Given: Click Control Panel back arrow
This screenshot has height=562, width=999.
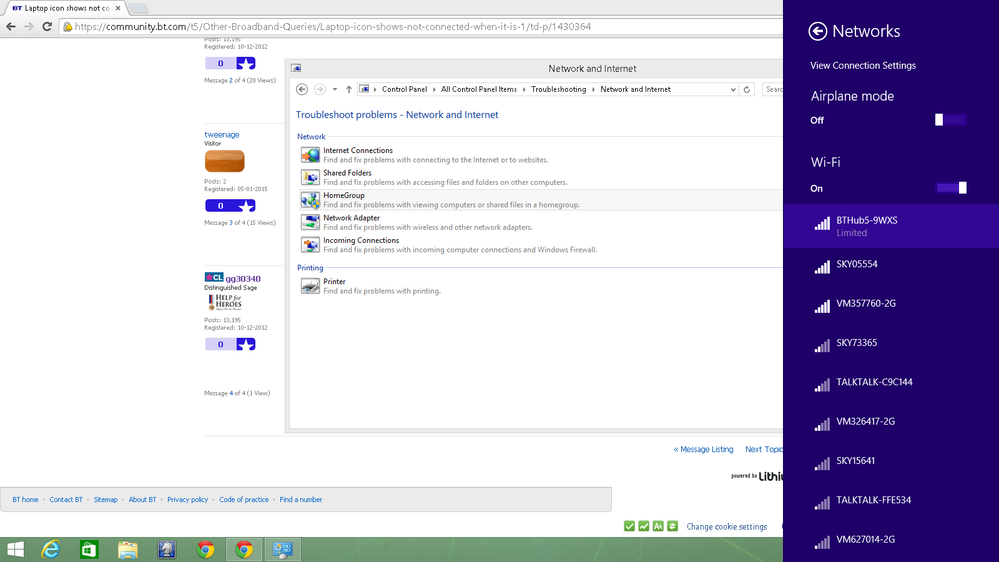Looking at the screenshot, I should click(302, 89).
